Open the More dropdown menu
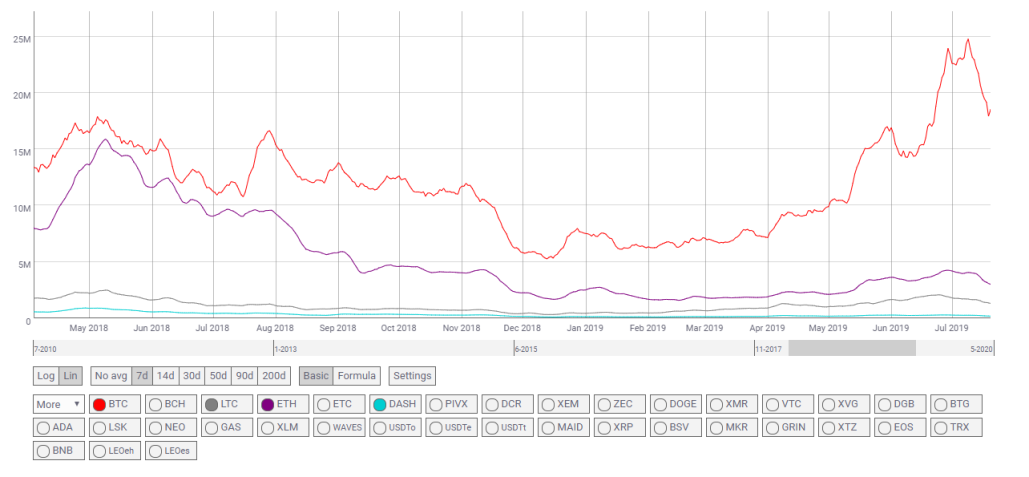 [58, 404]
